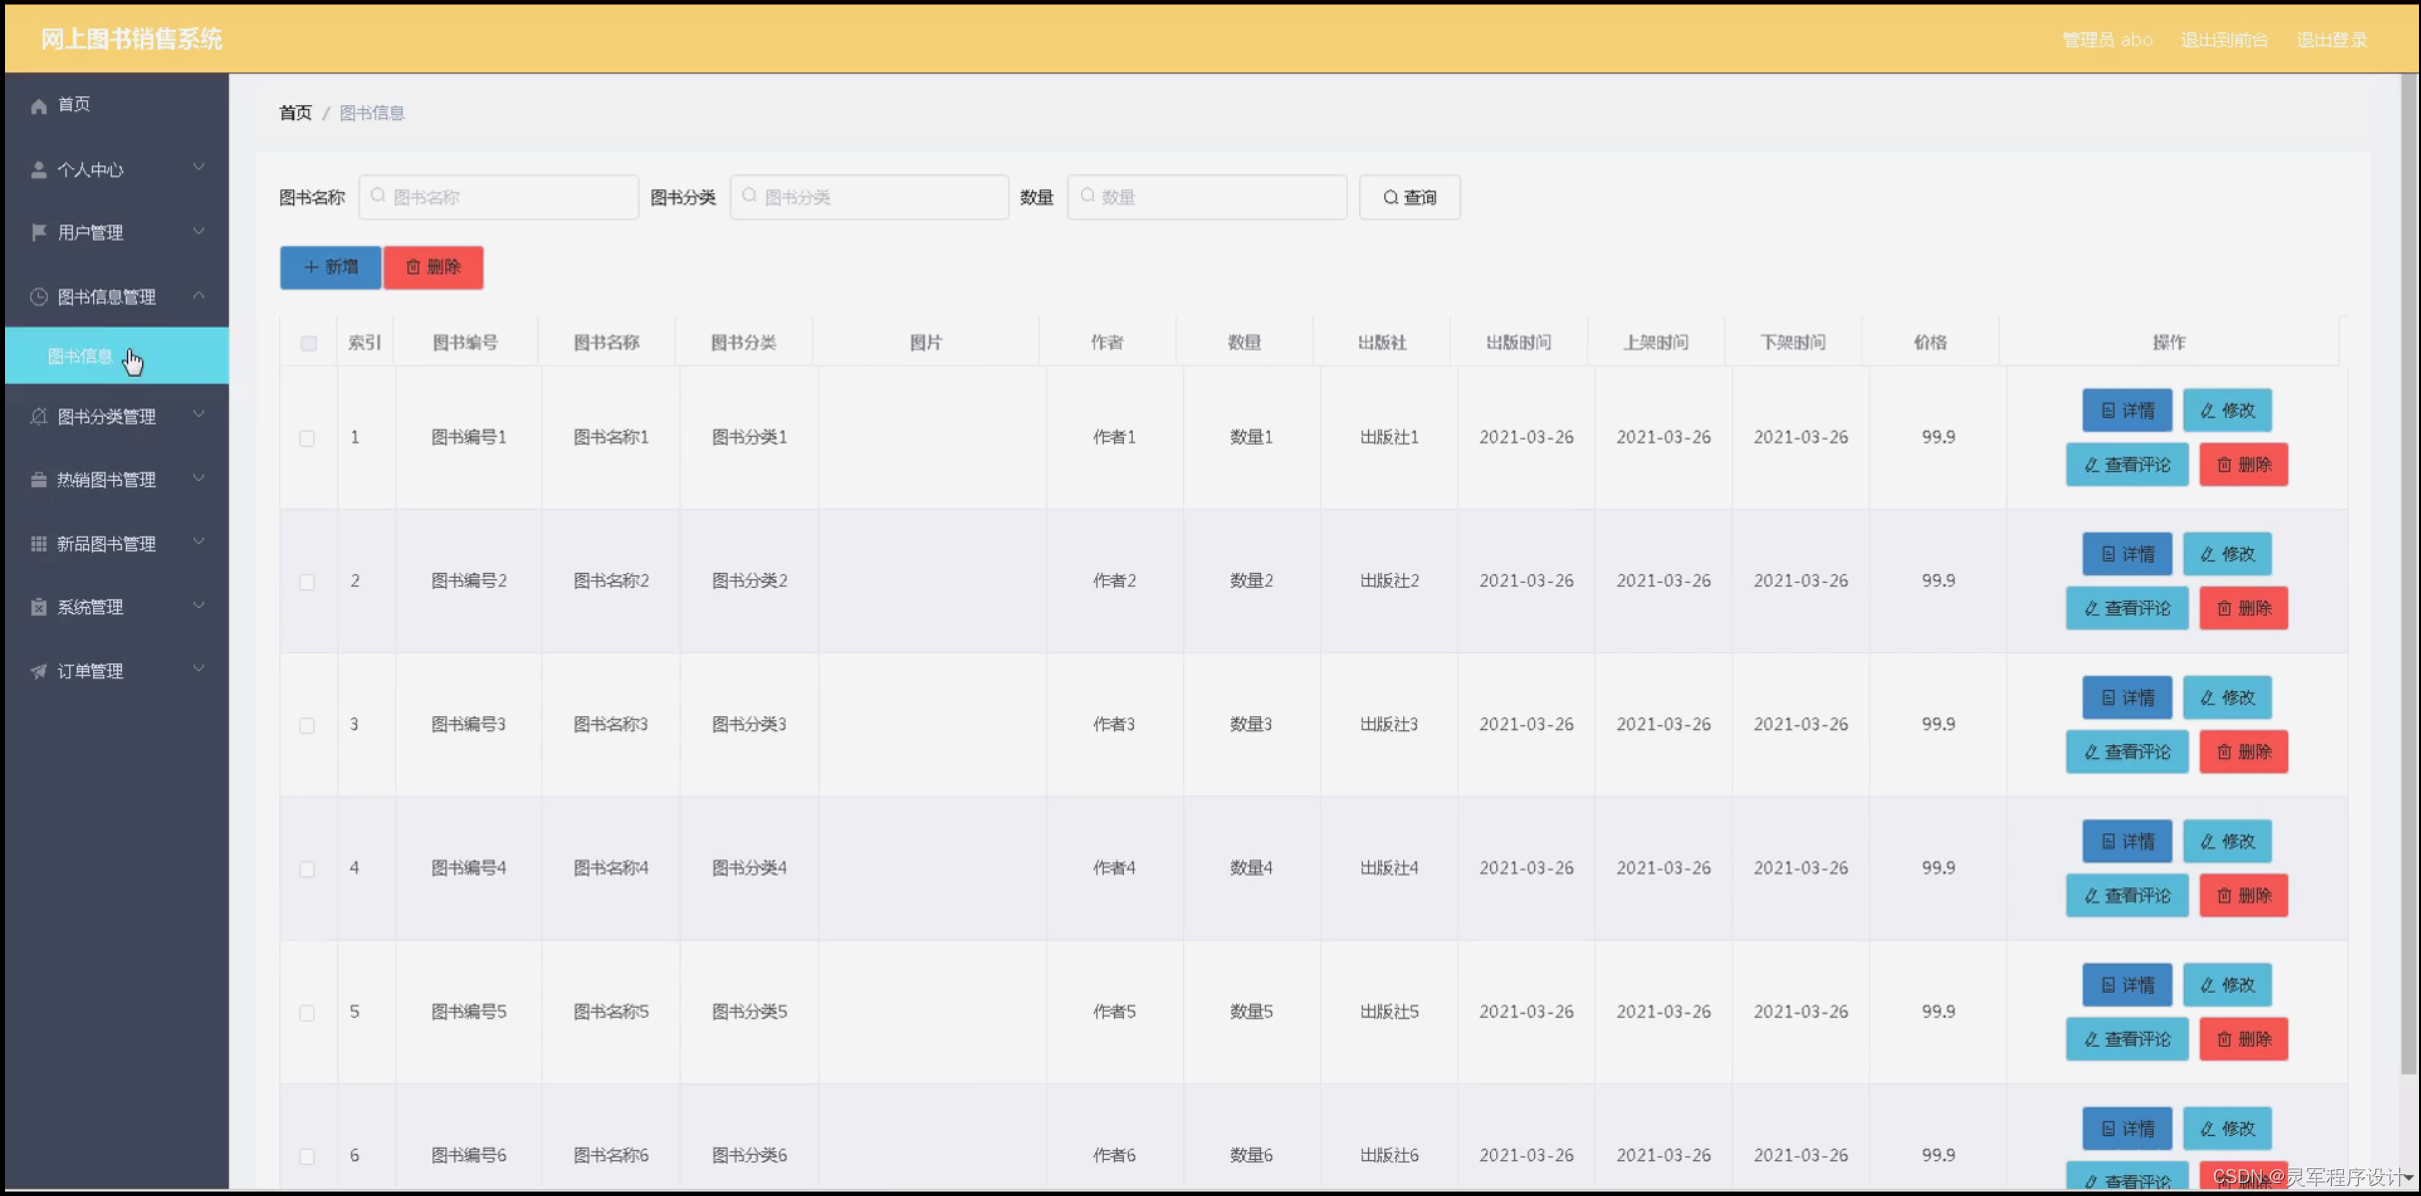
Task: Check the select-all checkbox in table header
Action: coord(308,342)
